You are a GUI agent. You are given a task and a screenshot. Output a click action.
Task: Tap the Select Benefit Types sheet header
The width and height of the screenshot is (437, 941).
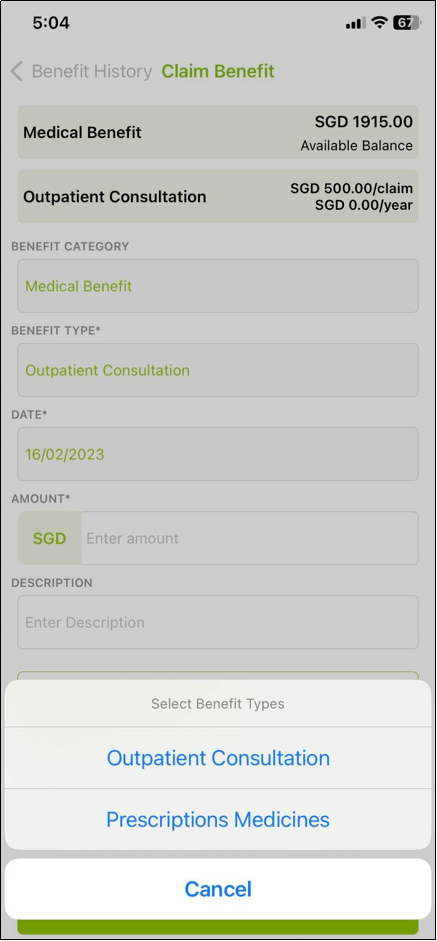click(218, 703)
